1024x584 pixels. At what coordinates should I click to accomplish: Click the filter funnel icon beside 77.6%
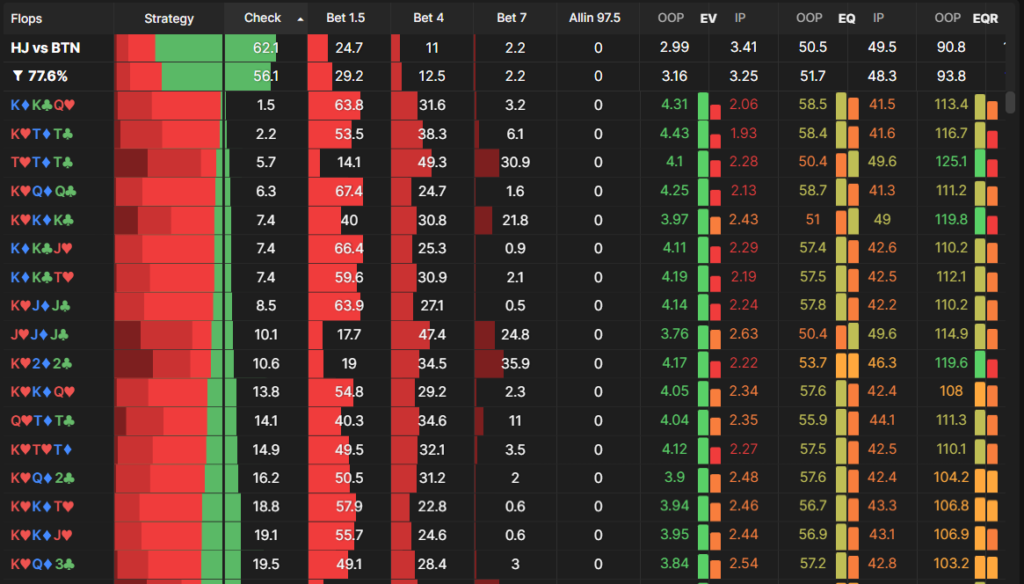tap(17, 76)
